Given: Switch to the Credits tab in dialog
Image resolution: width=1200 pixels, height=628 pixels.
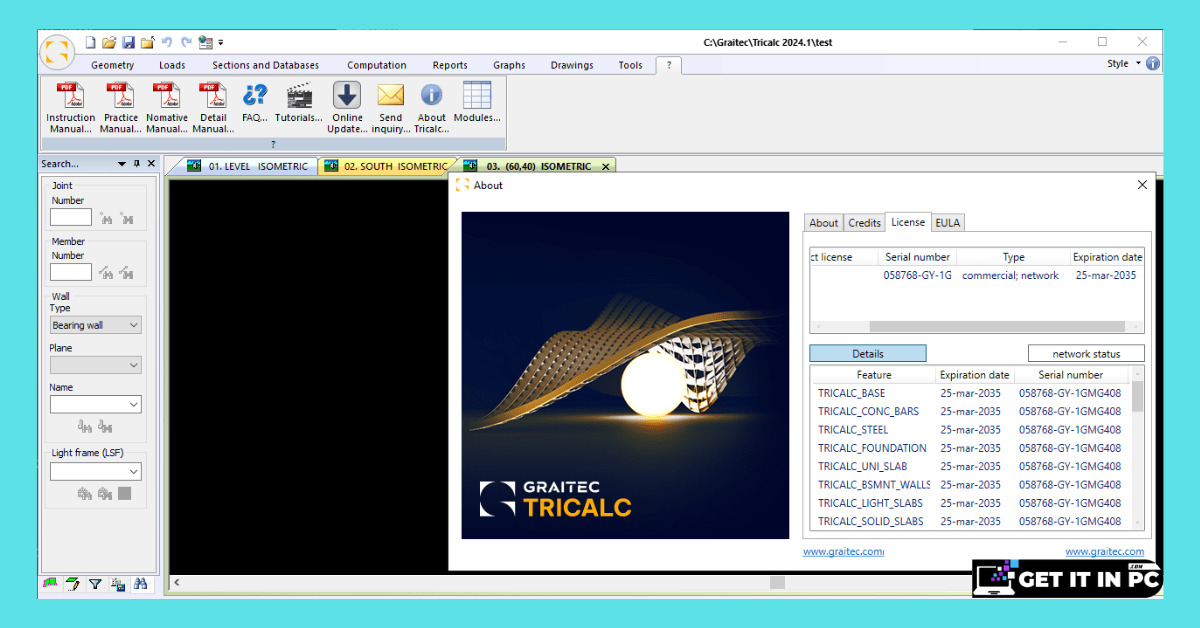Looking at the screenshot, I should 864,223.
